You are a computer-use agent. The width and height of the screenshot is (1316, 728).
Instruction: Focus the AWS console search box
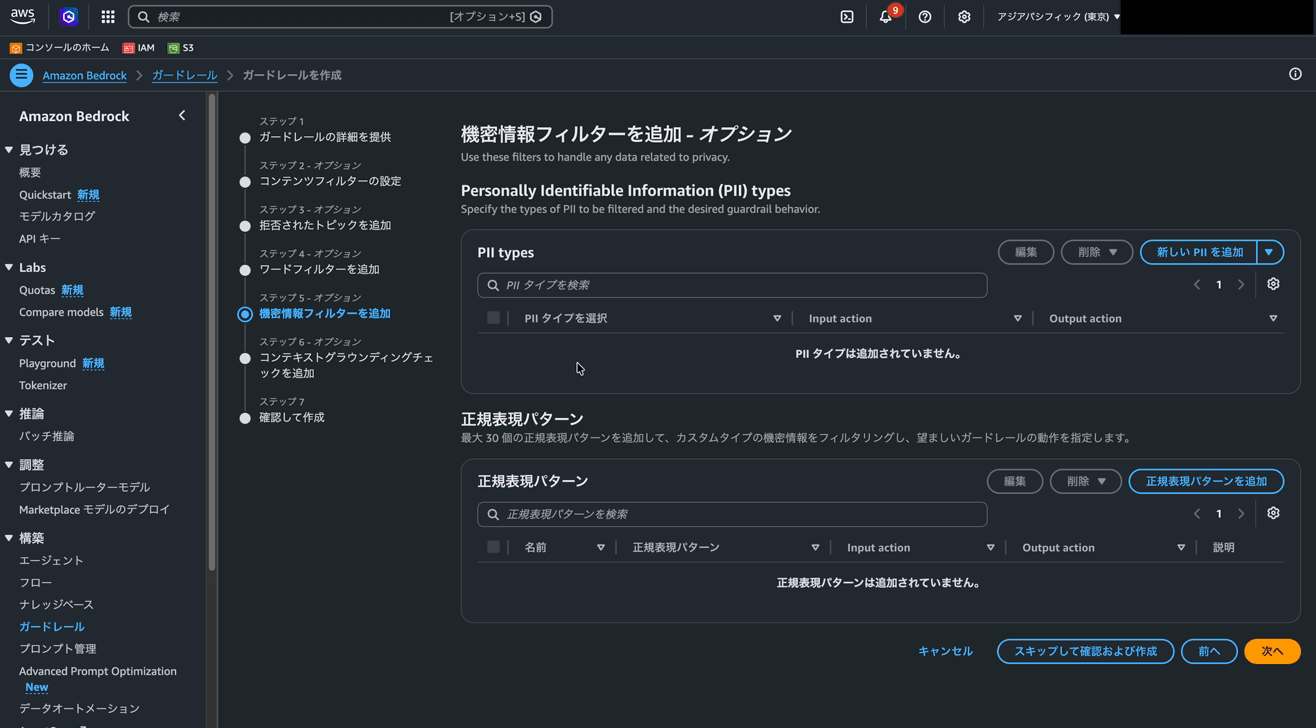(340, 16)
